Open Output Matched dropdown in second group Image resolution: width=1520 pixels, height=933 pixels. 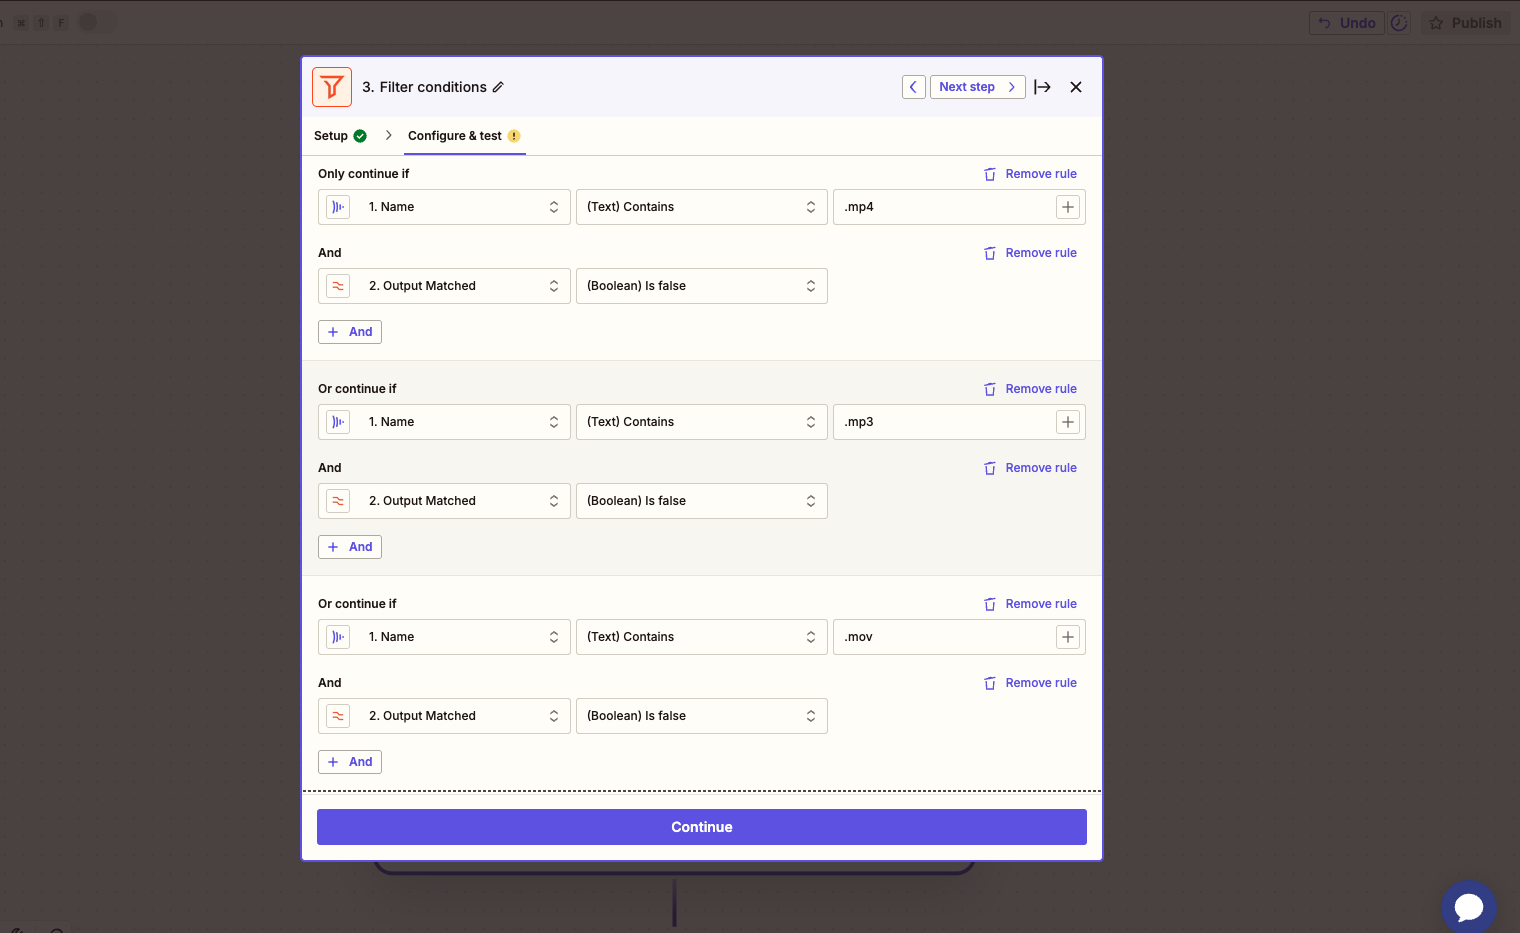click(444, 501)
